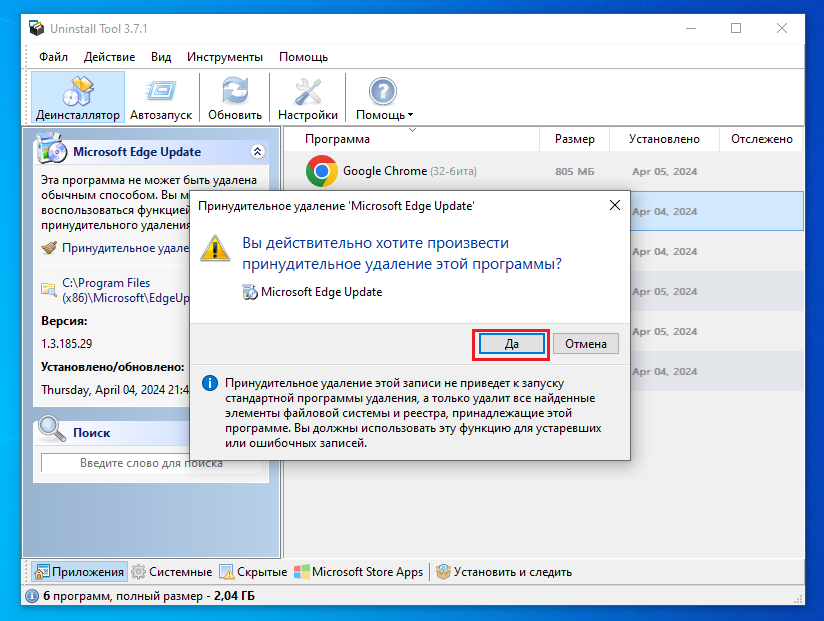The image size is (824, 621).
Task: Click the Uninstall Tool title bar icon
Action: [37, 28]
